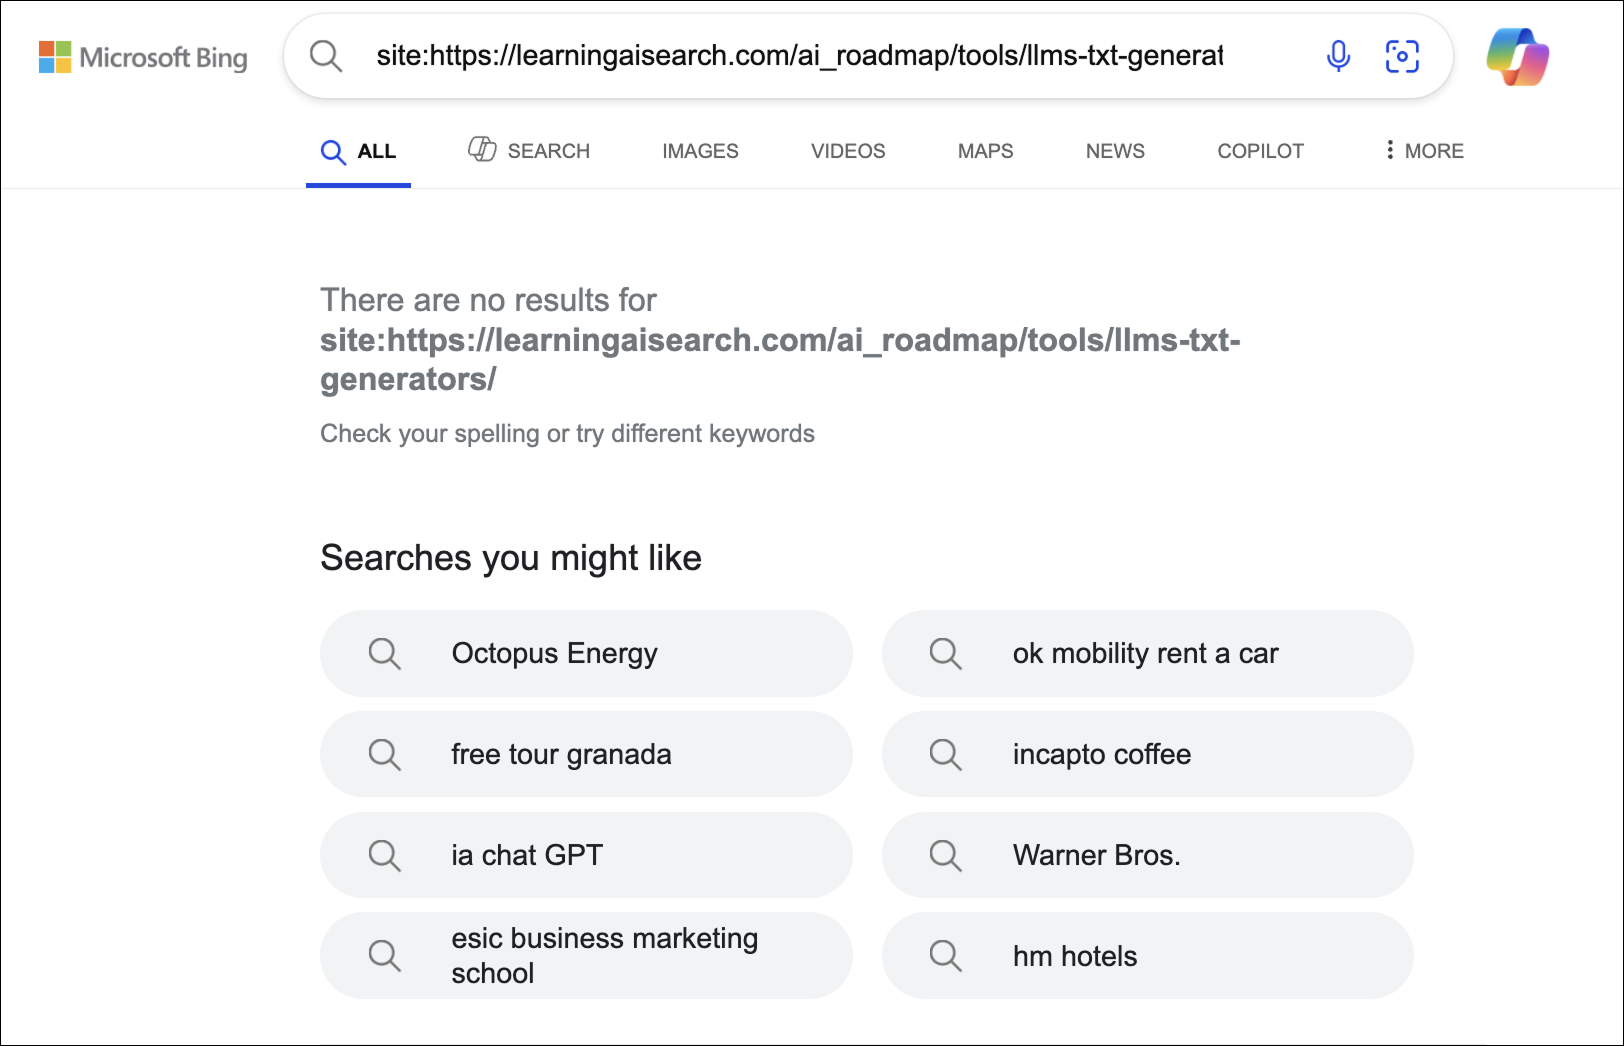Select the COPILOT tab
This screenshot has width=1624, height=1046.
(x=1260, y=151)
